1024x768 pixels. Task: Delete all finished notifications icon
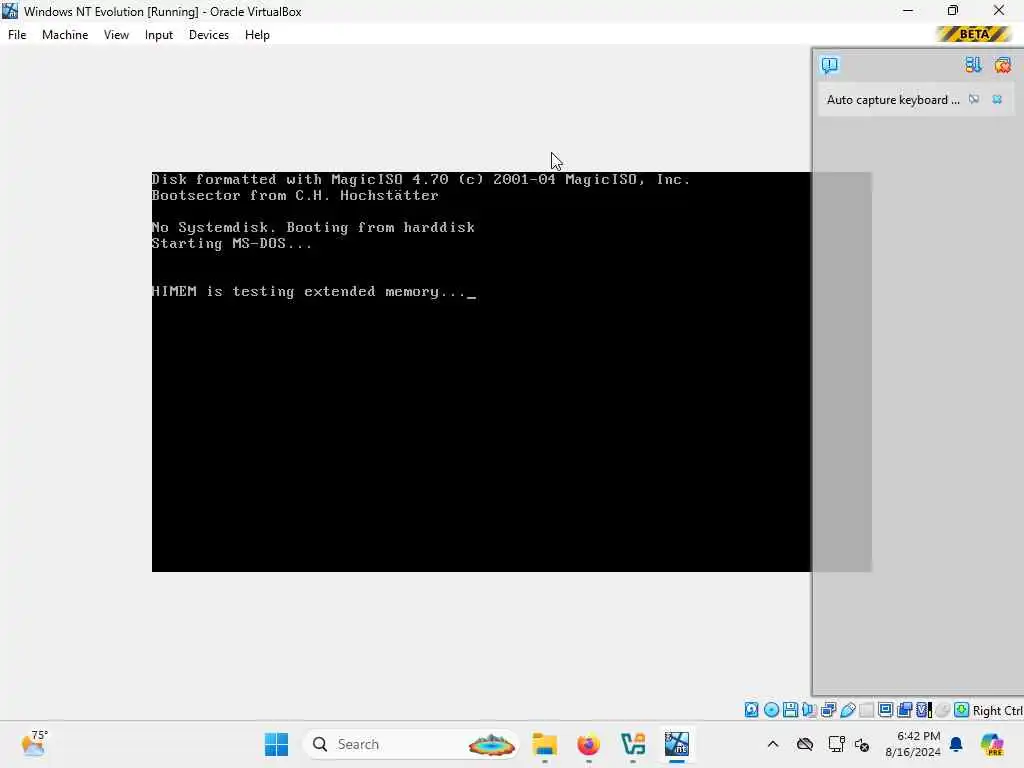[1002, 65]
